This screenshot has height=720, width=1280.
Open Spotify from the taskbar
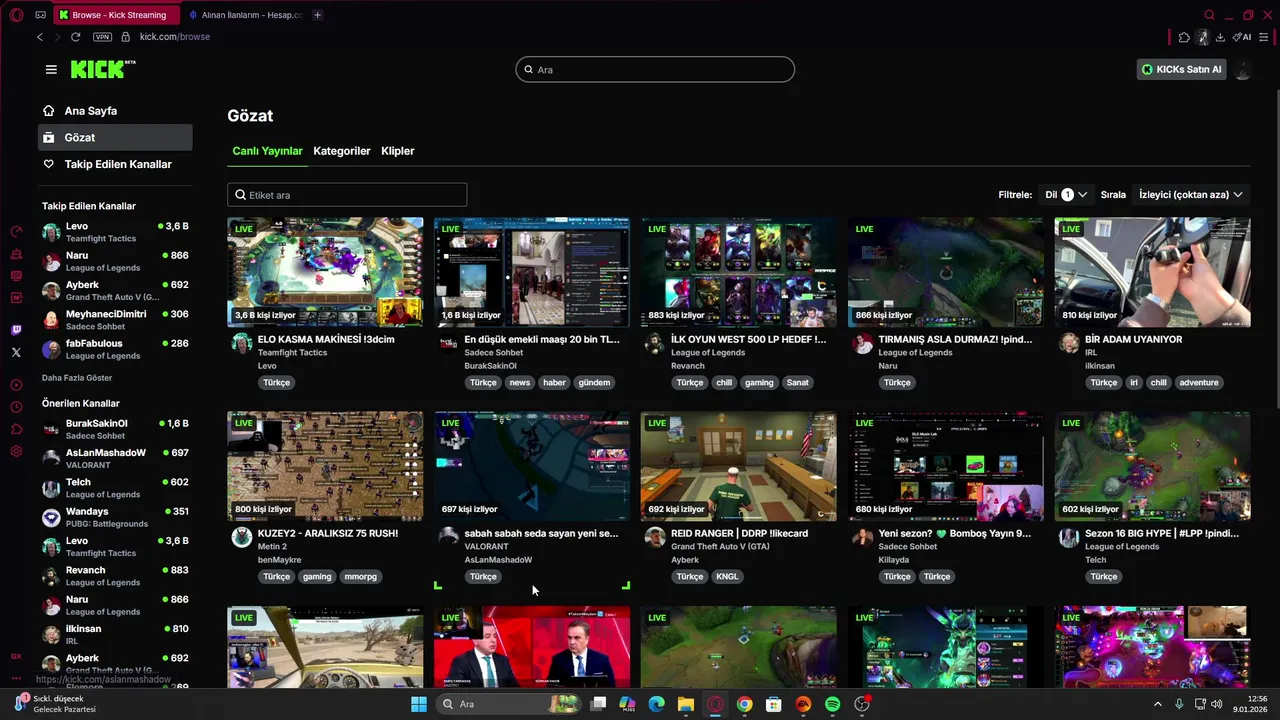(832, 704)
